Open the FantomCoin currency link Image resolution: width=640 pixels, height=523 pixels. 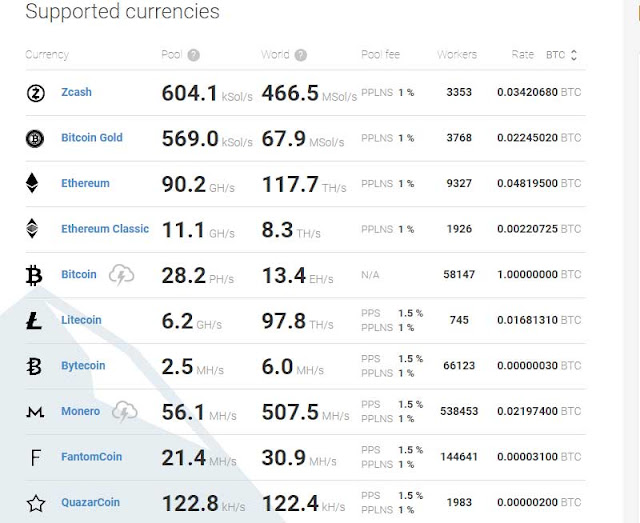pyautogui.click(x=91, y=456)
